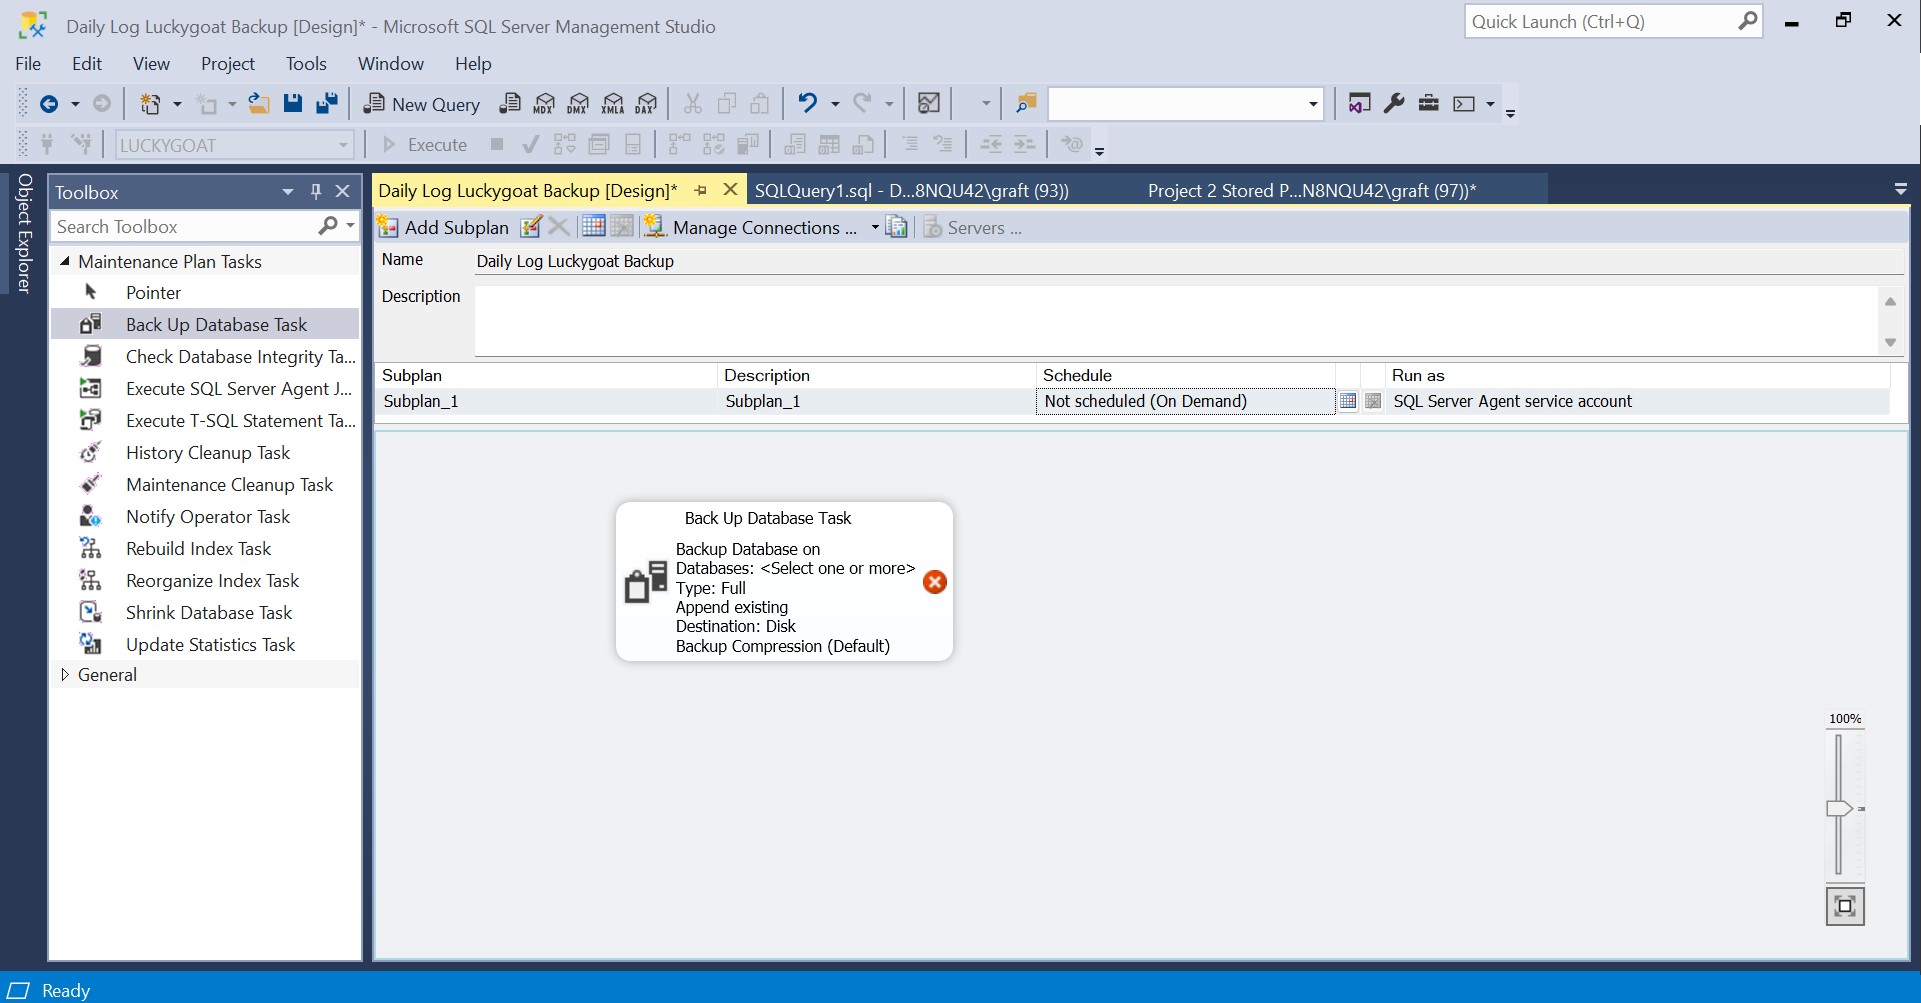Click the Add Subplan button

pyautogui.click(x=444, y=227)
